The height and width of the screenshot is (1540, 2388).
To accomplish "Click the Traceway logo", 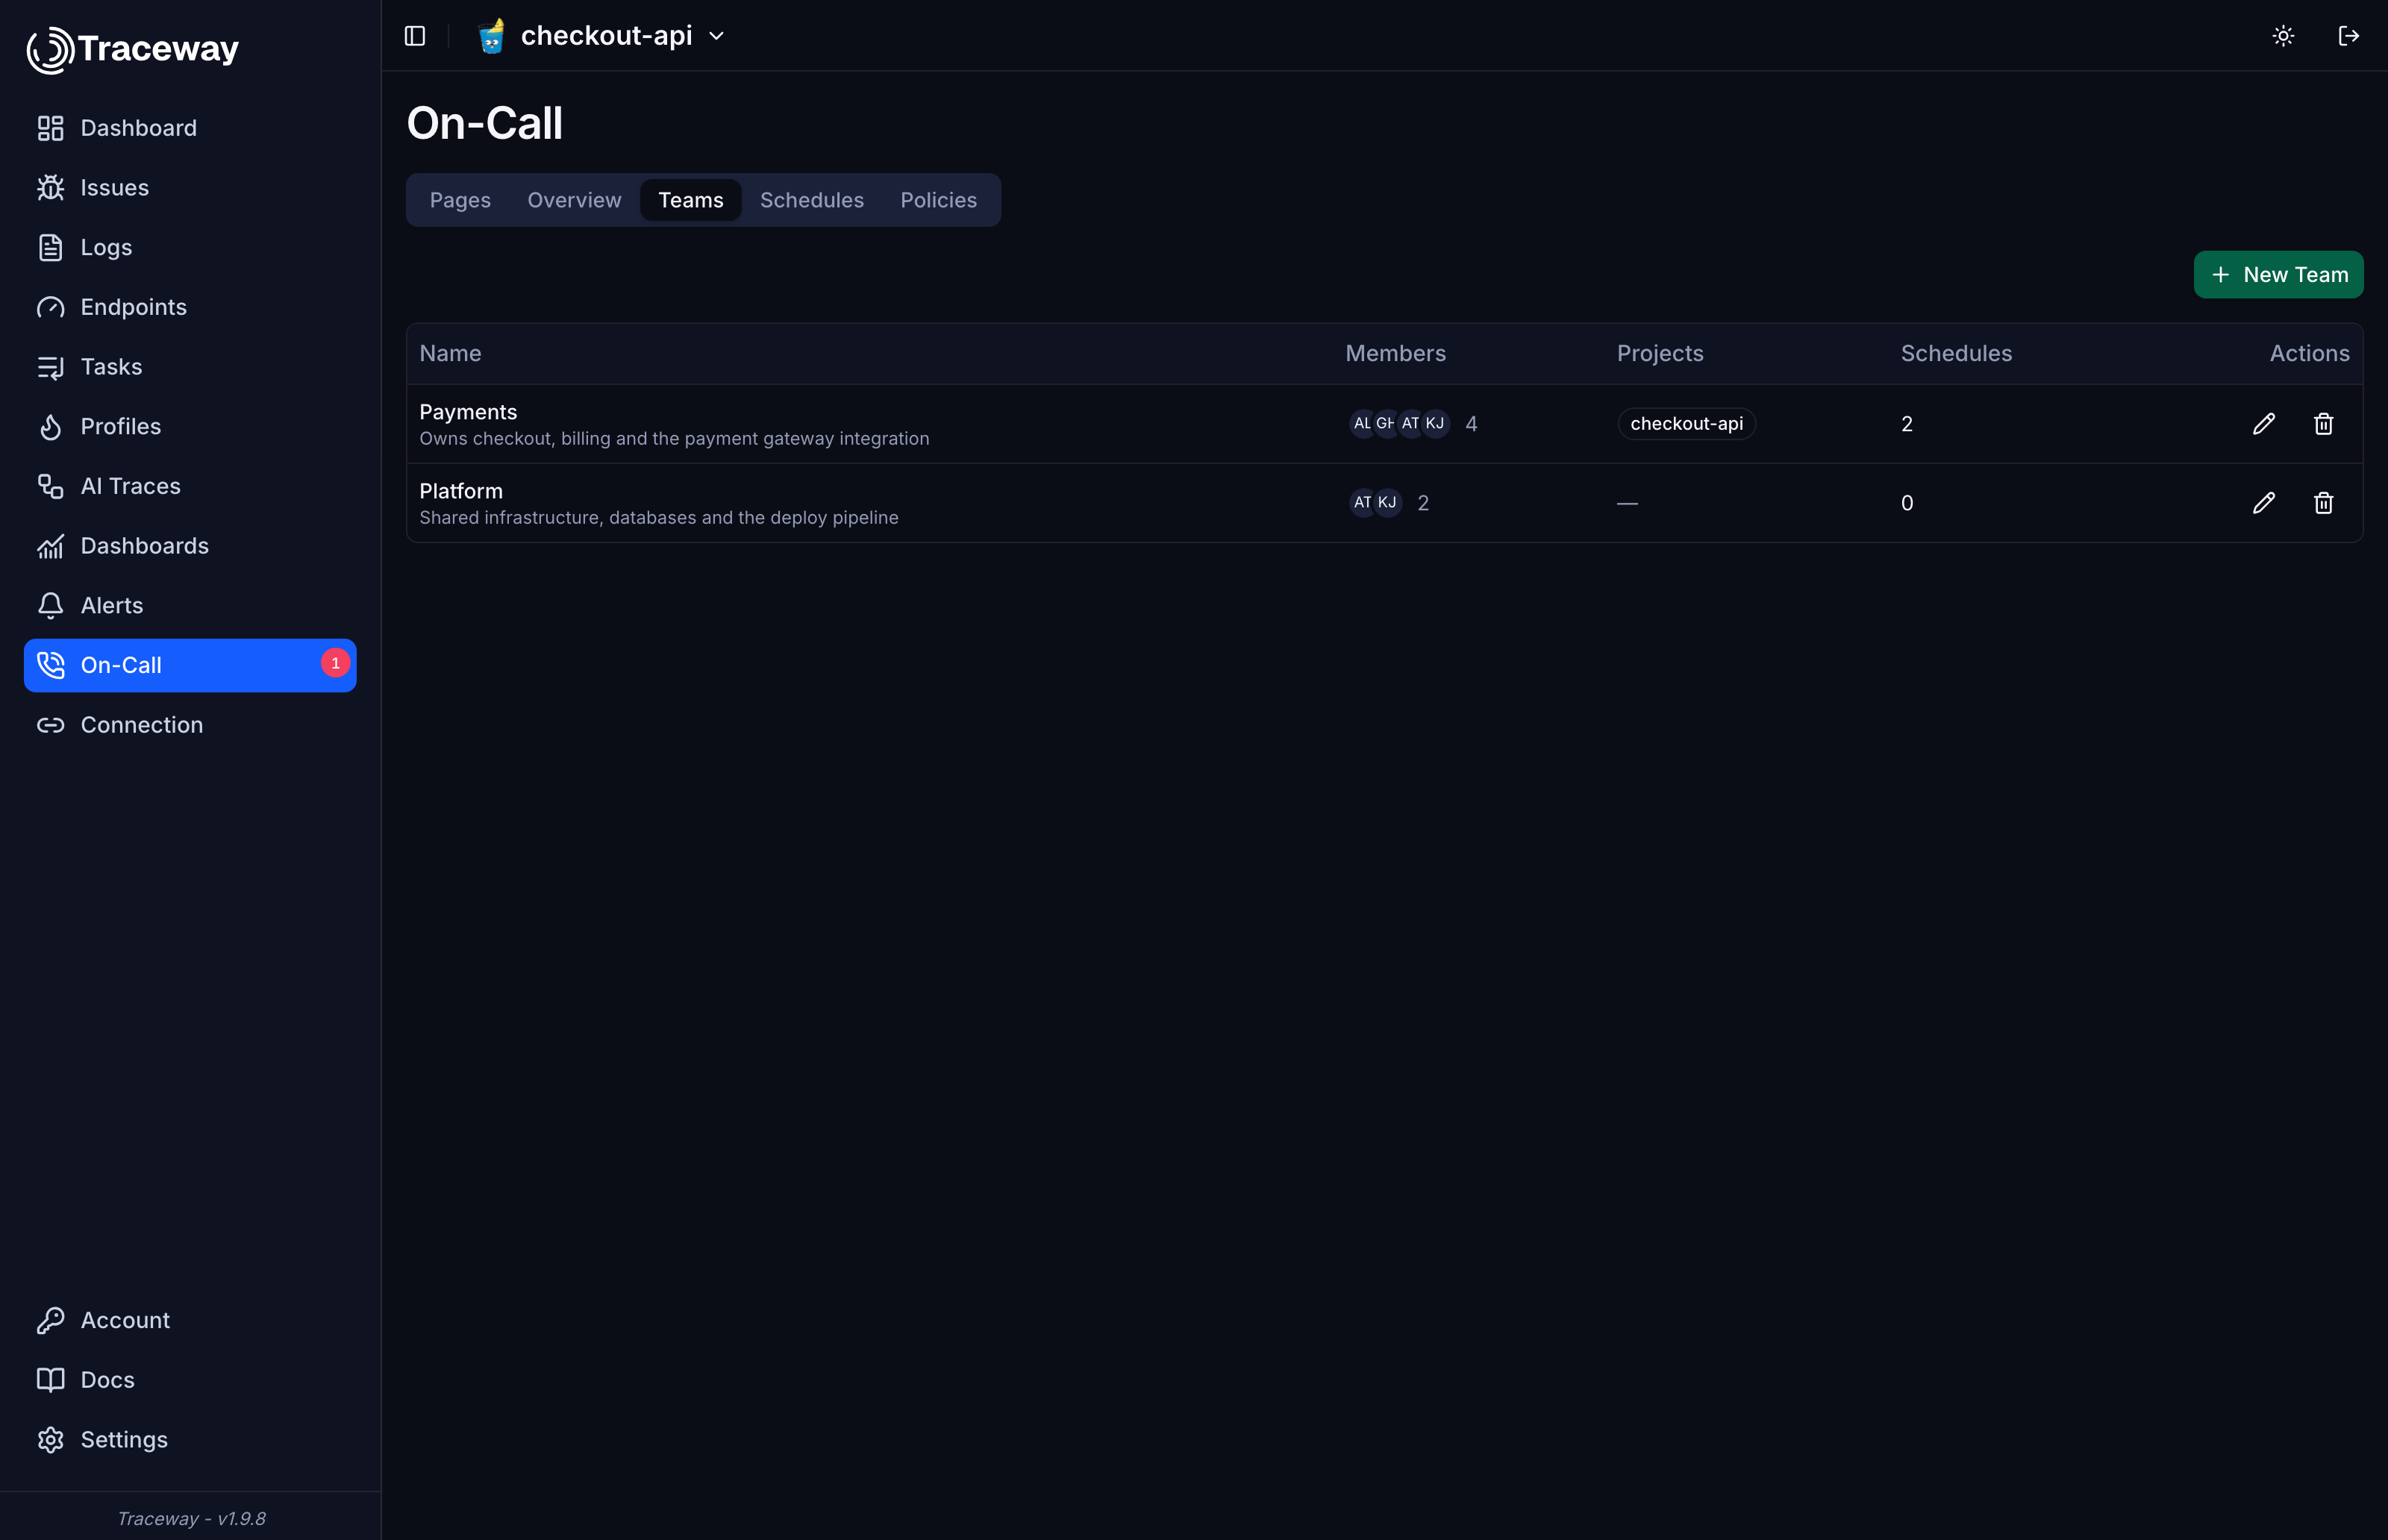I will coord(133,49).
